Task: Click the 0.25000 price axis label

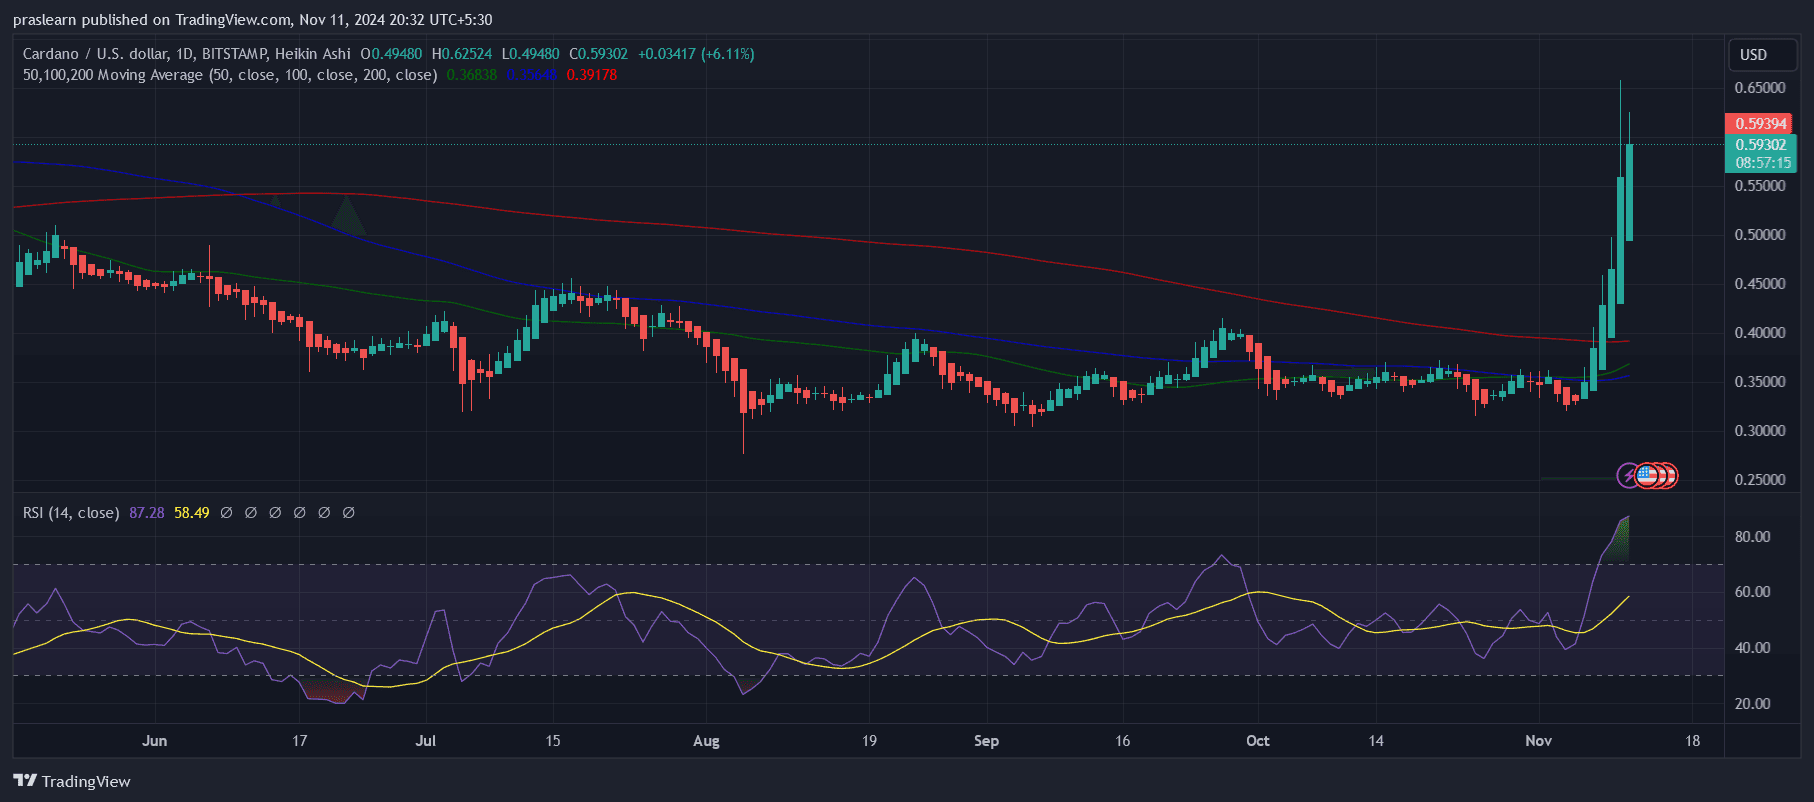Action: tap(1760, 480)
